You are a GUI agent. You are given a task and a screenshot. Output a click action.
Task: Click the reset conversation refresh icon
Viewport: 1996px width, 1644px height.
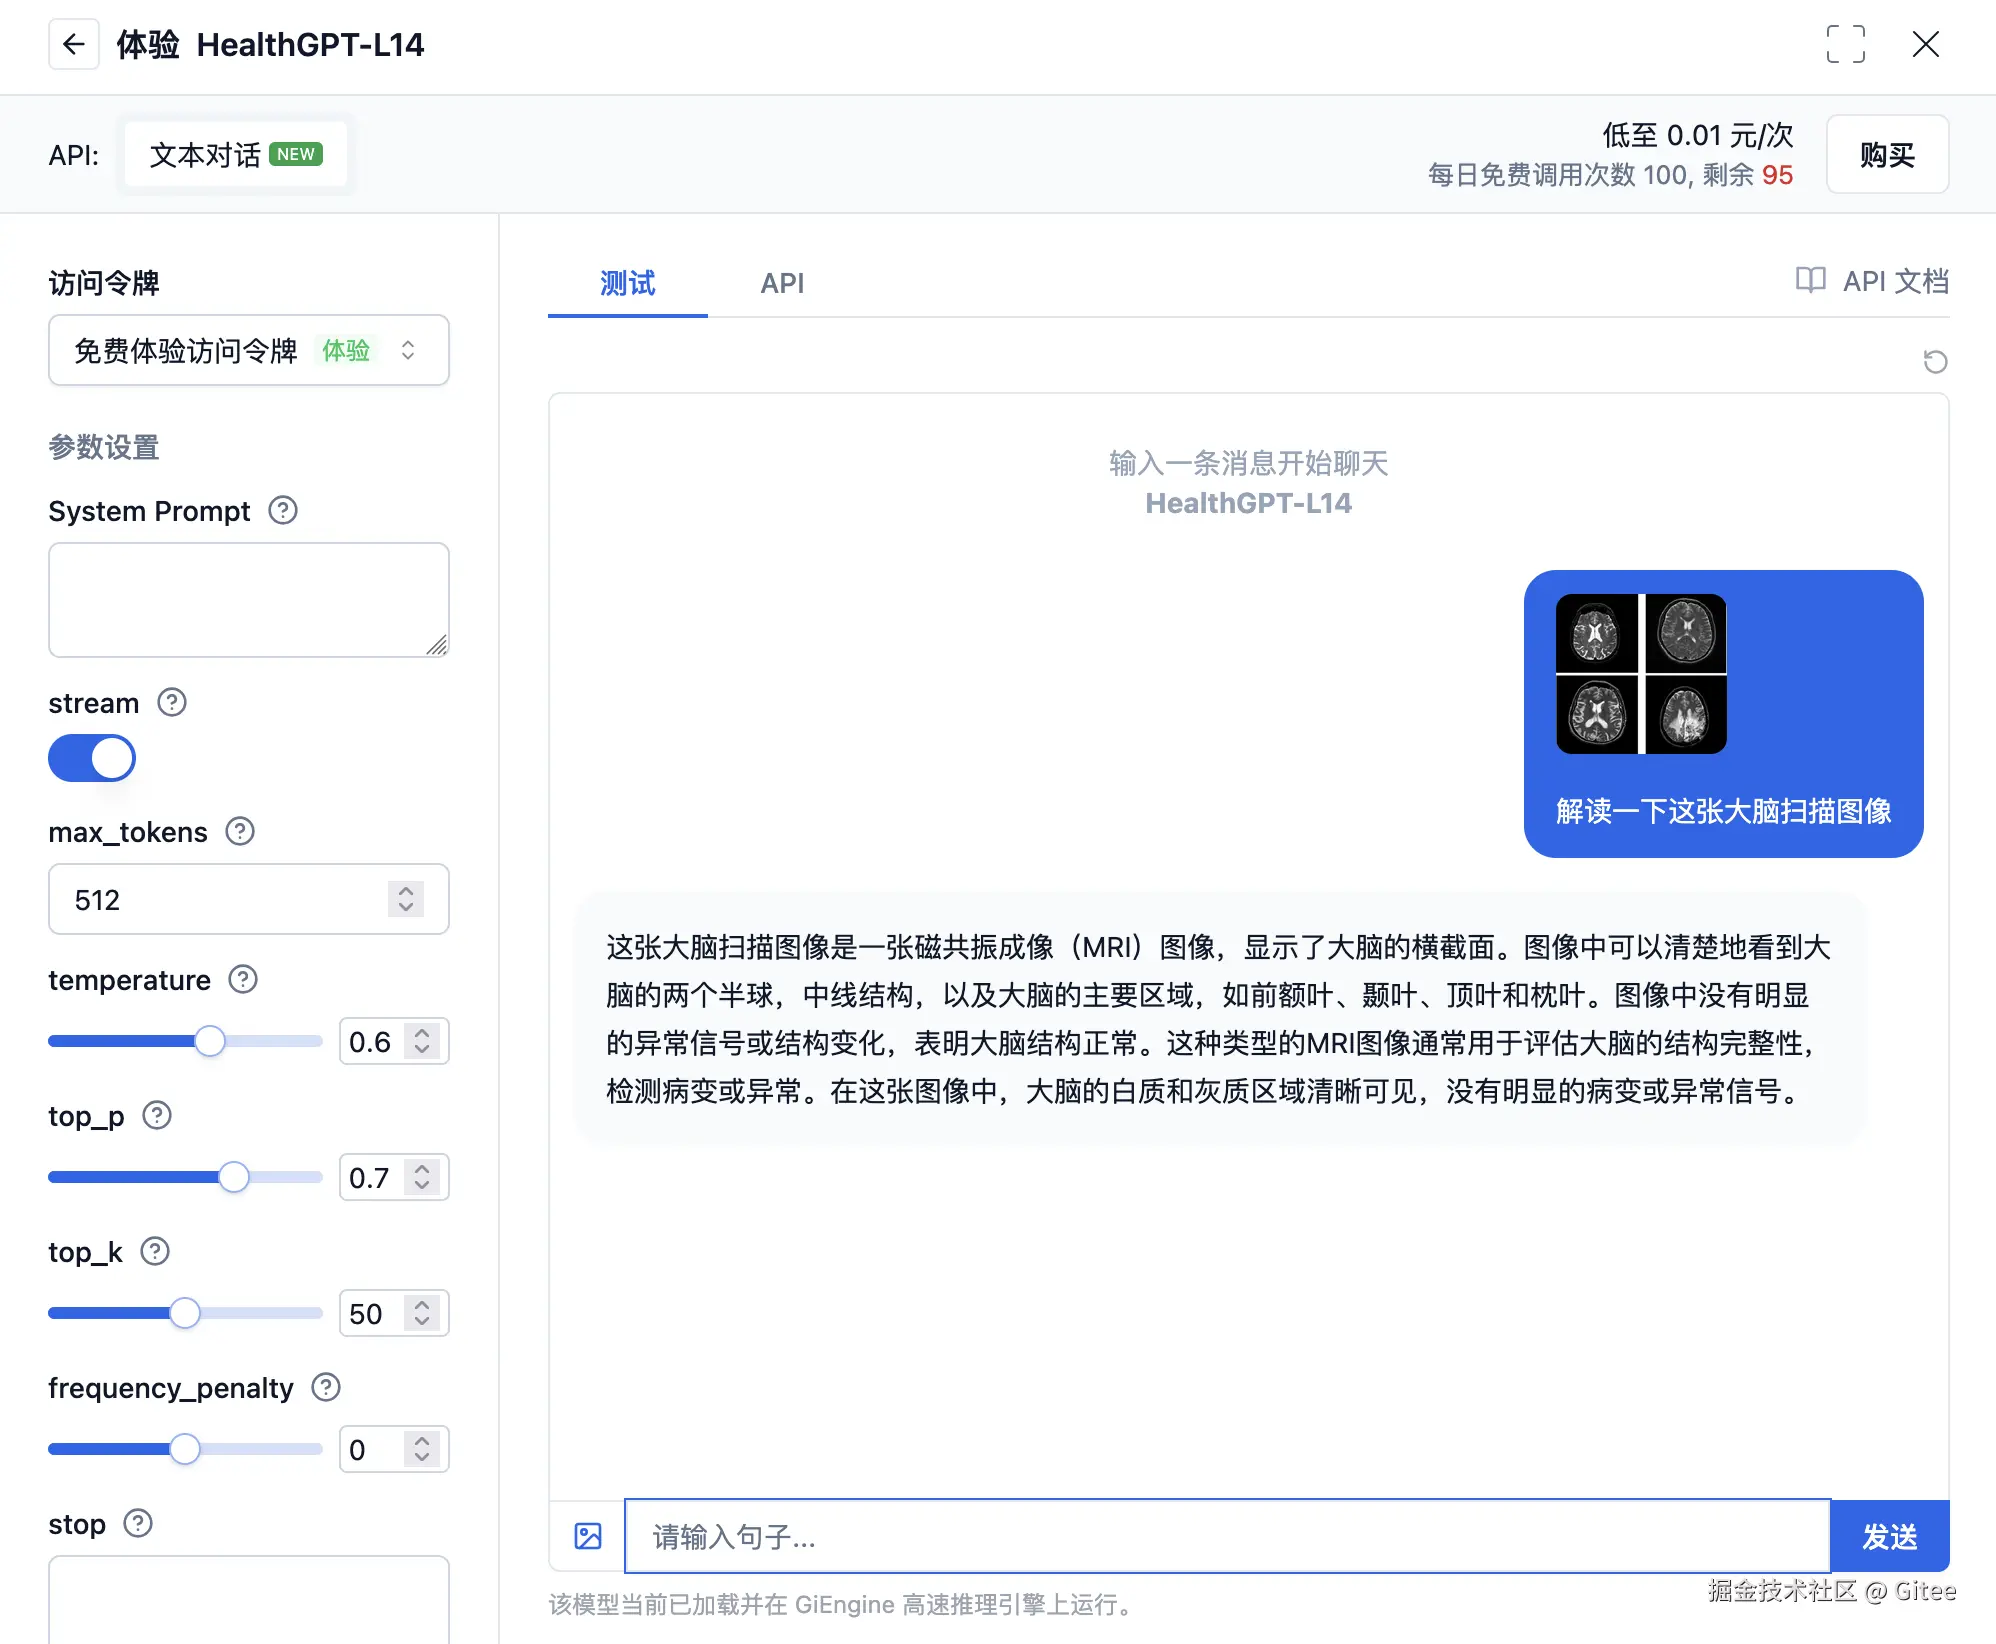tap(1935, 361)
